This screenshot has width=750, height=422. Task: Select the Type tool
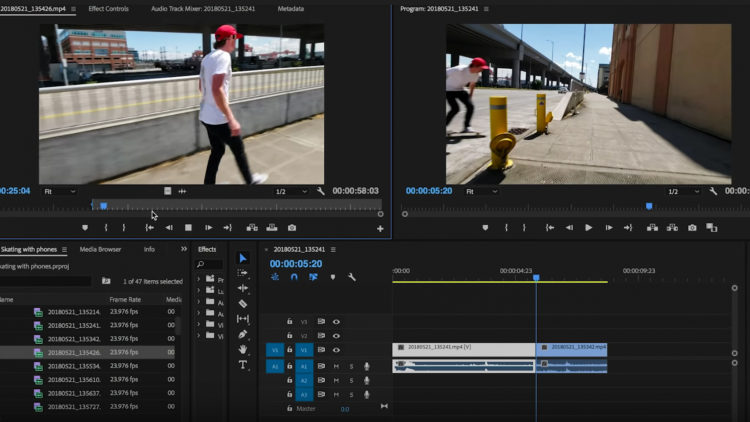point(243,365)
